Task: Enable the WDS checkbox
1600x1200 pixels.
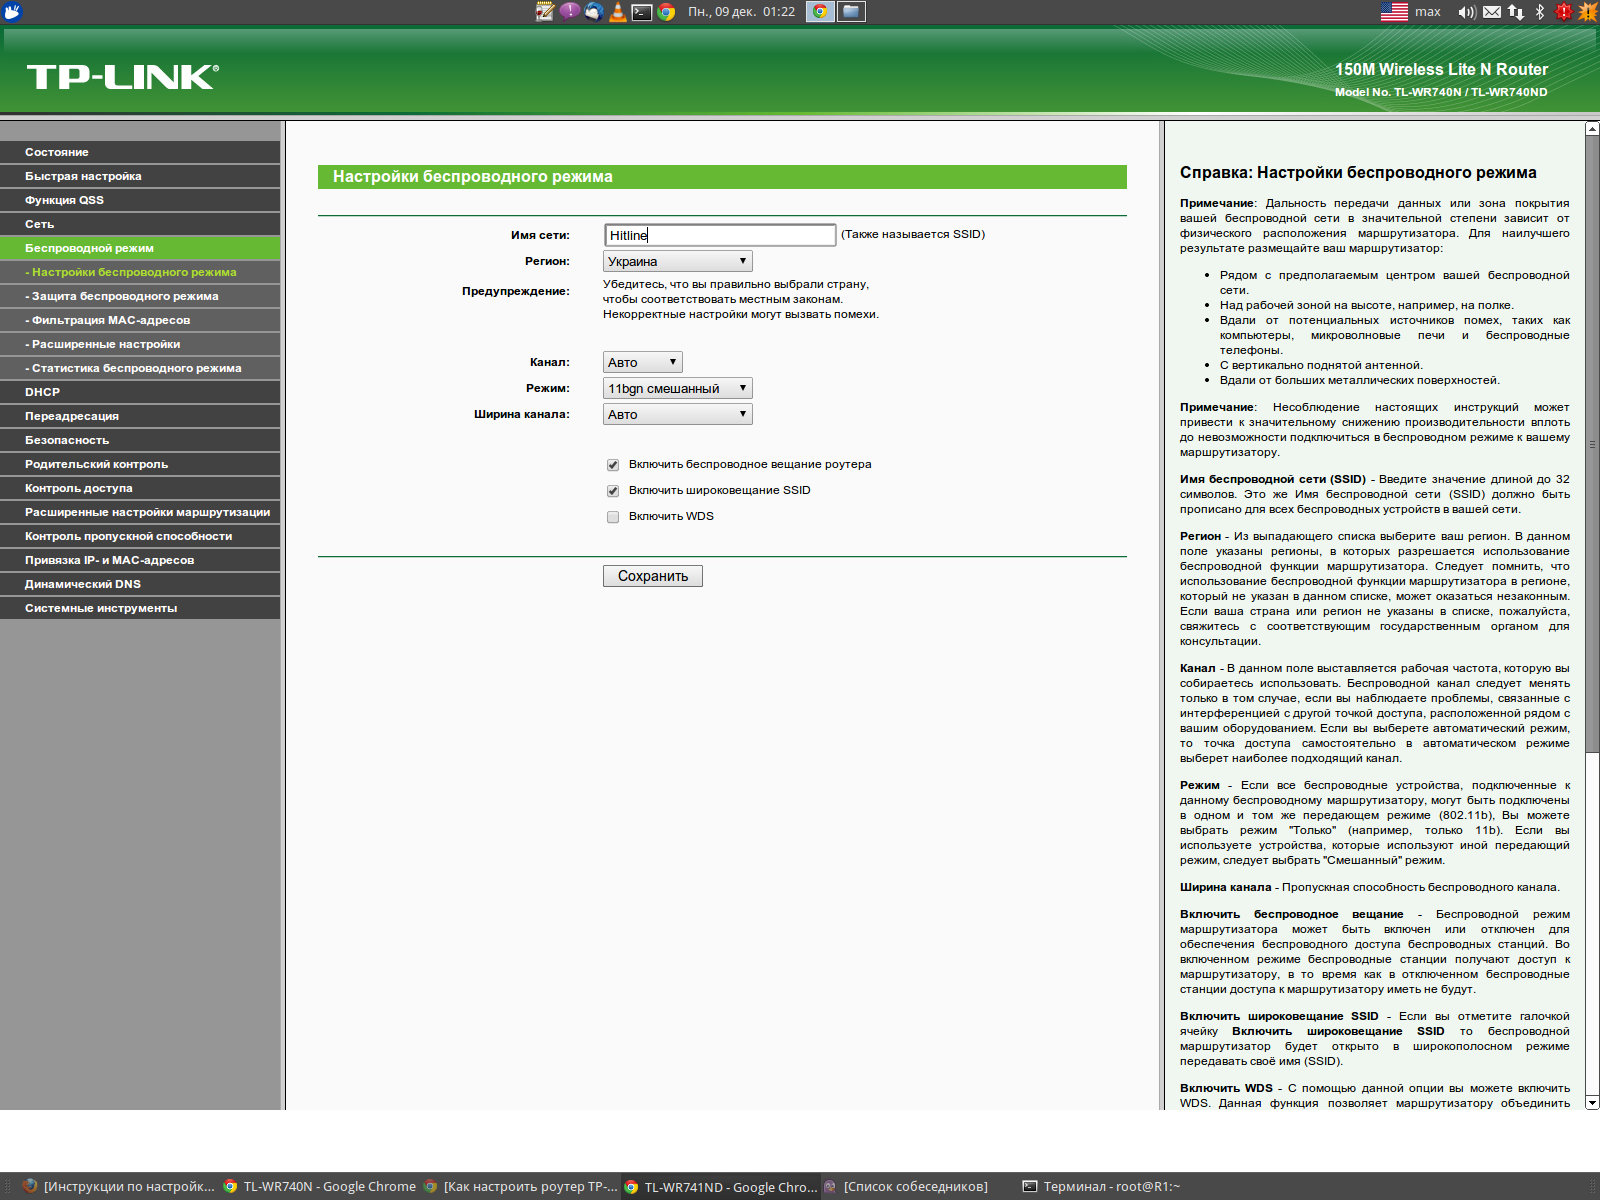Action: pos(613,517)
